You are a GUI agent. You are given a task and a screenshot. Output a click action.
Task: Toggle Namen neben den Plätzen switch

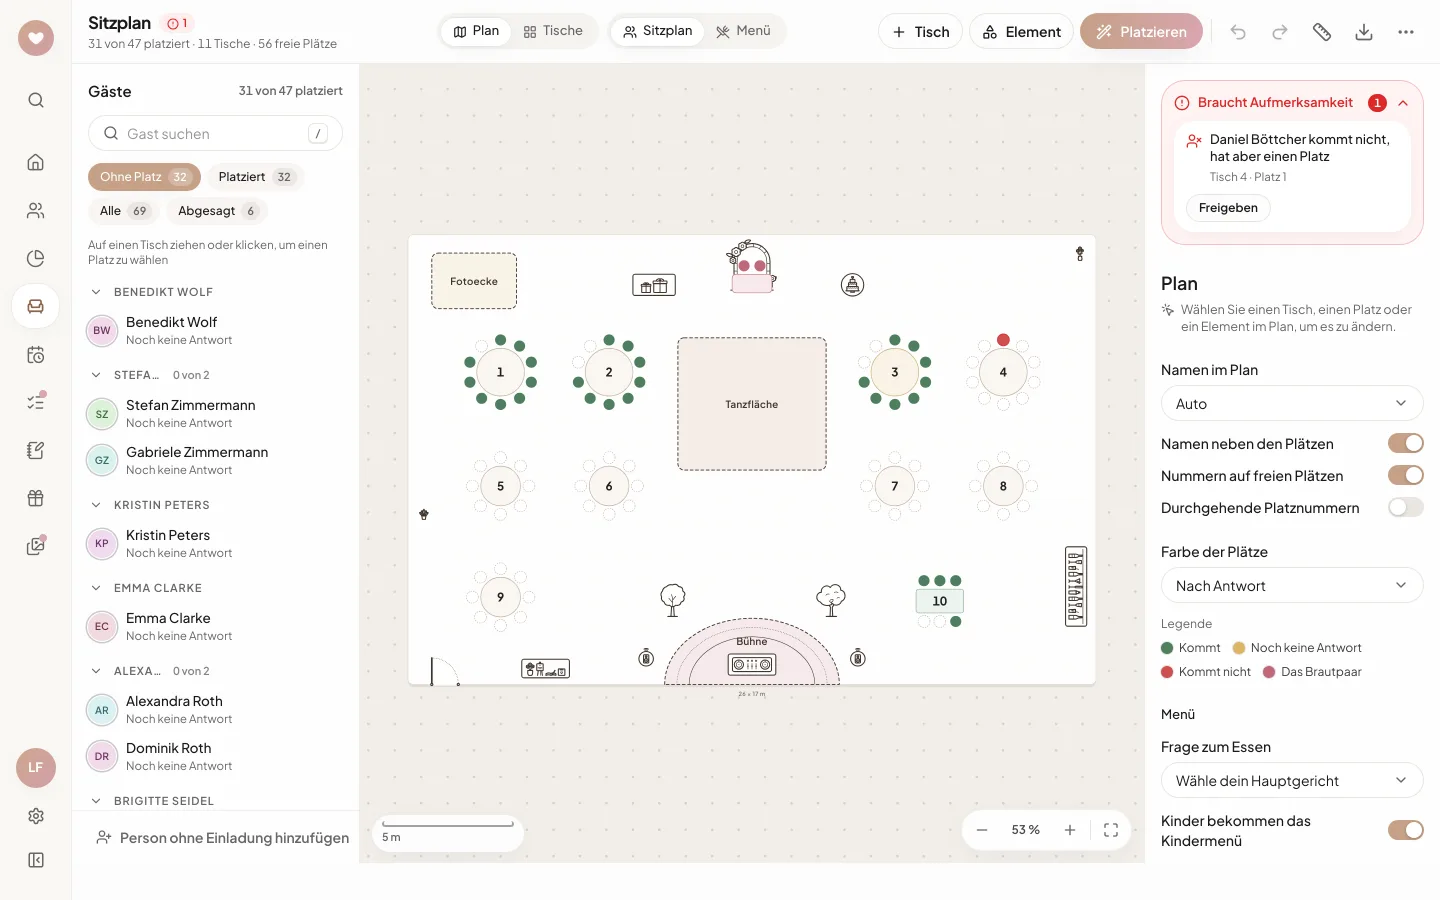[1406, 443]
